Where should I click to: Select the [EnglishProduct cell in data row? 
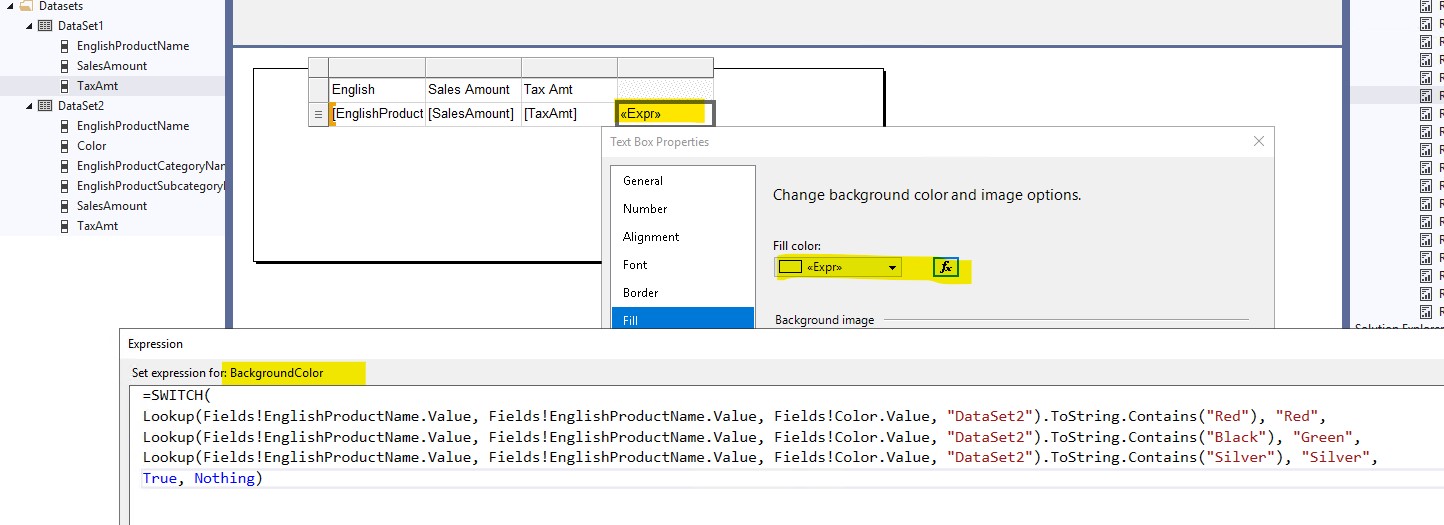tap(377, 114)
